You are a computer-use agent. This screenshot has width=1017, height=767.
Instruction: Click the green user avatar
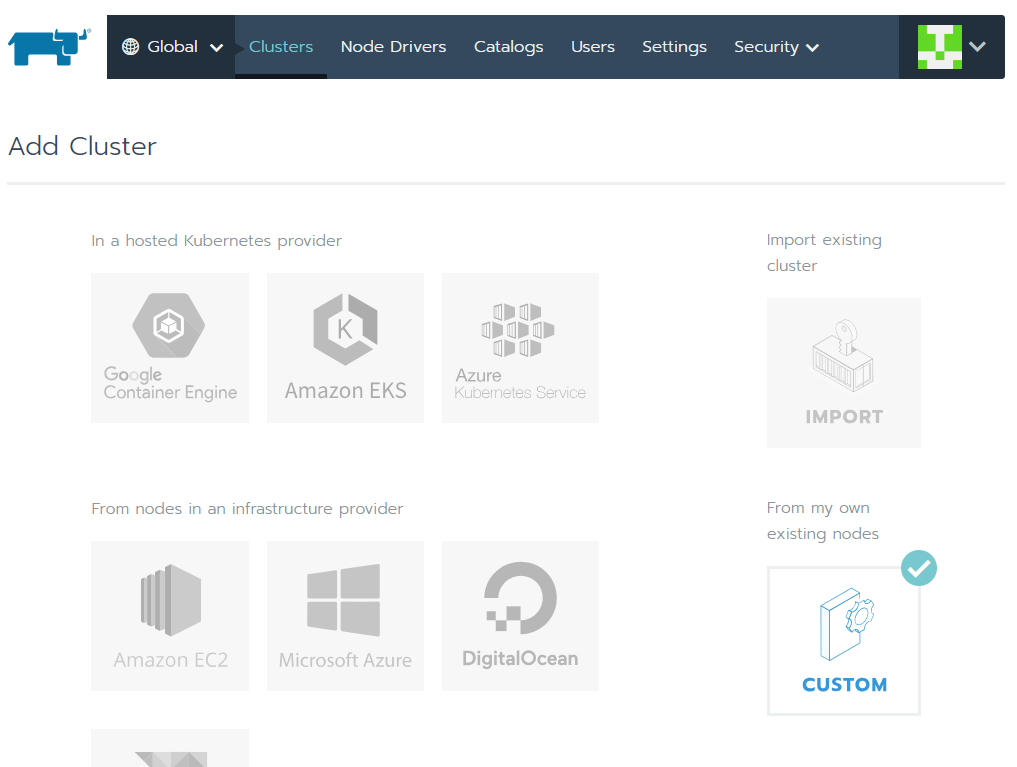(x=939, y=47)
